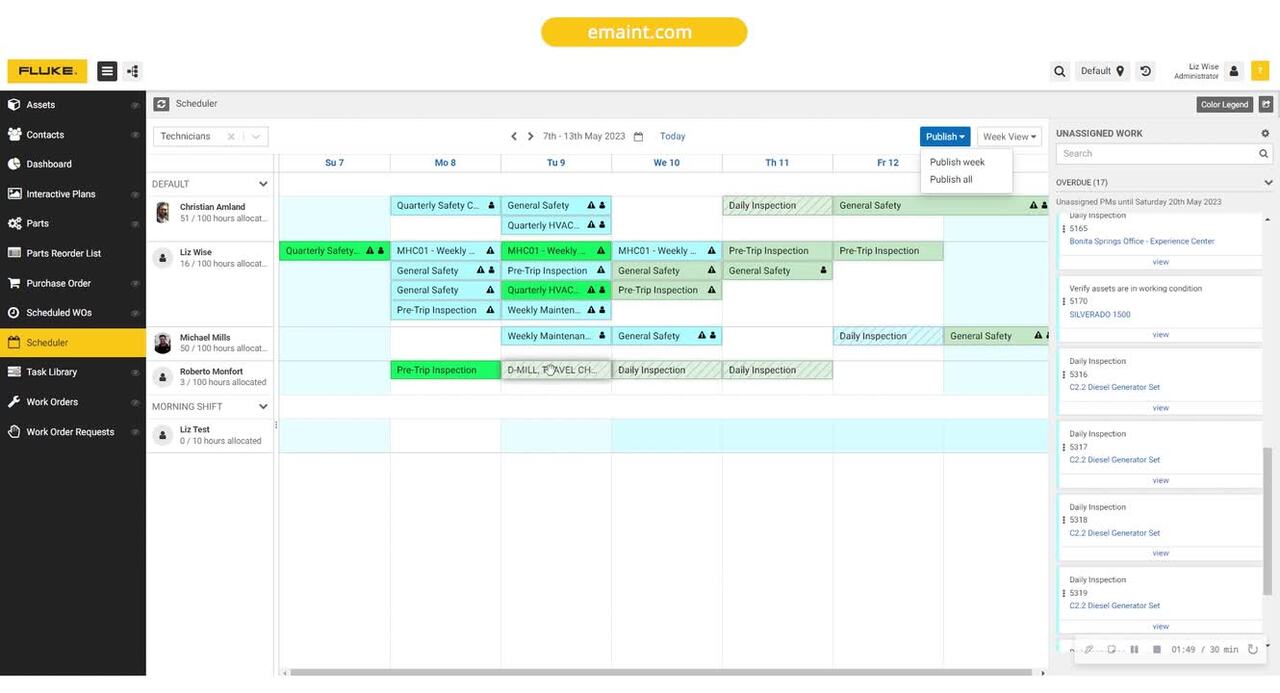Open the Publish dropdown button
The height and width of the screenshot is (693, 1280).
coord(945,137)
